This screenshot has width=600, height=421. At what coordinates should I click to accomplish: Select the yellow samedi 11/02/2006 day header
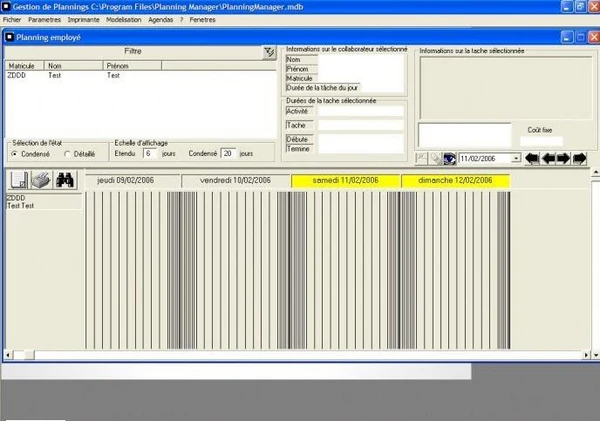(x=346, y=180)
